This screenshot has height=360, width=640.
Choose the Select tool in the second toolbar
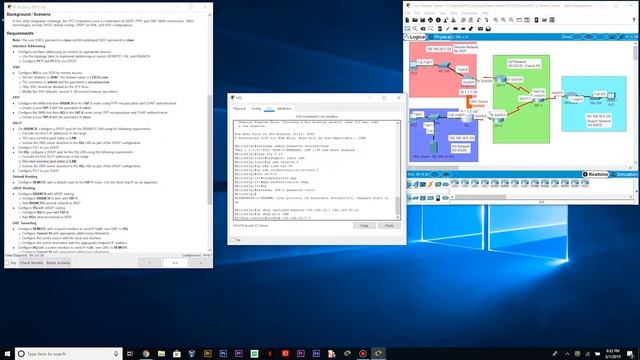coord(407,29)
